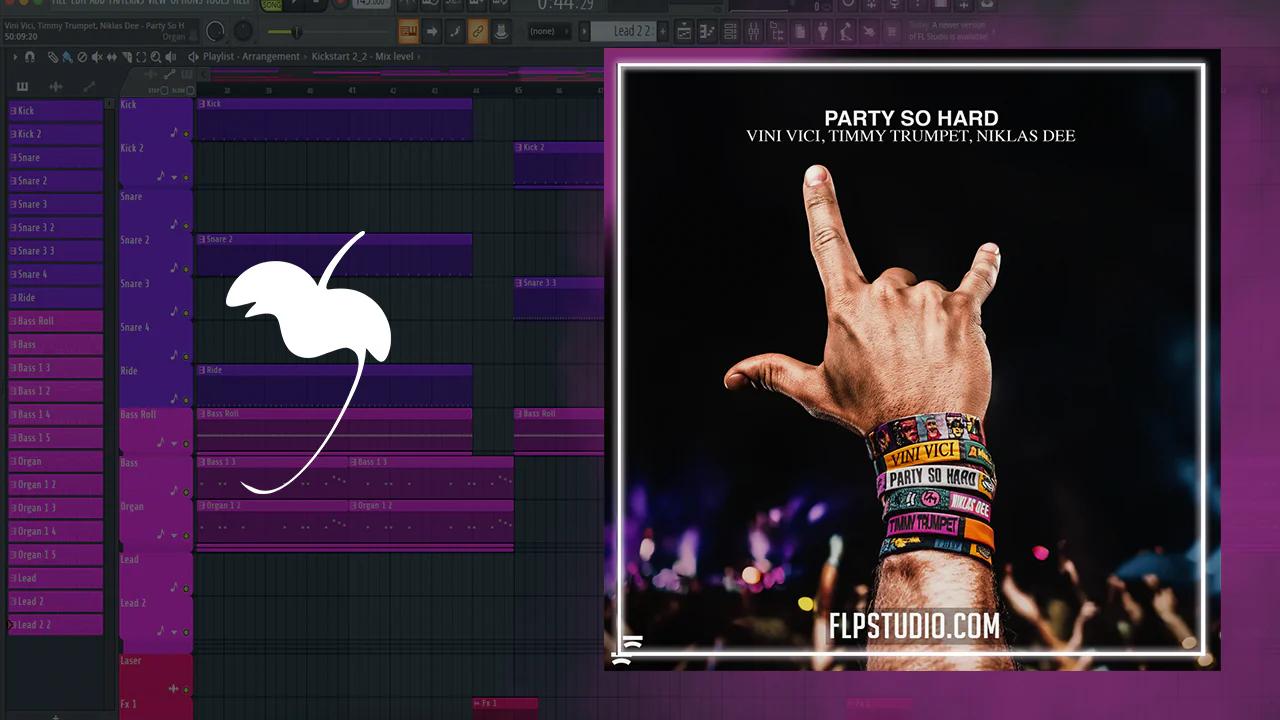Select the Mute tool in playlist toolbar
This screenshot has width=1280, height=720.
point(96,57)
